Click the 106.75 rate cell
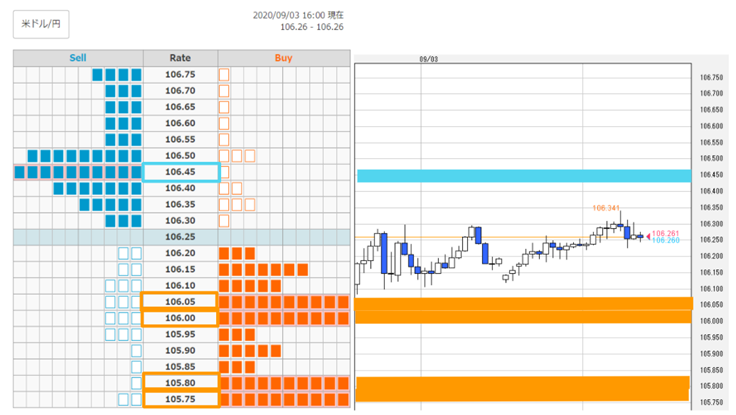Screen dimensions: 736x415 click(x=180, y=75)
